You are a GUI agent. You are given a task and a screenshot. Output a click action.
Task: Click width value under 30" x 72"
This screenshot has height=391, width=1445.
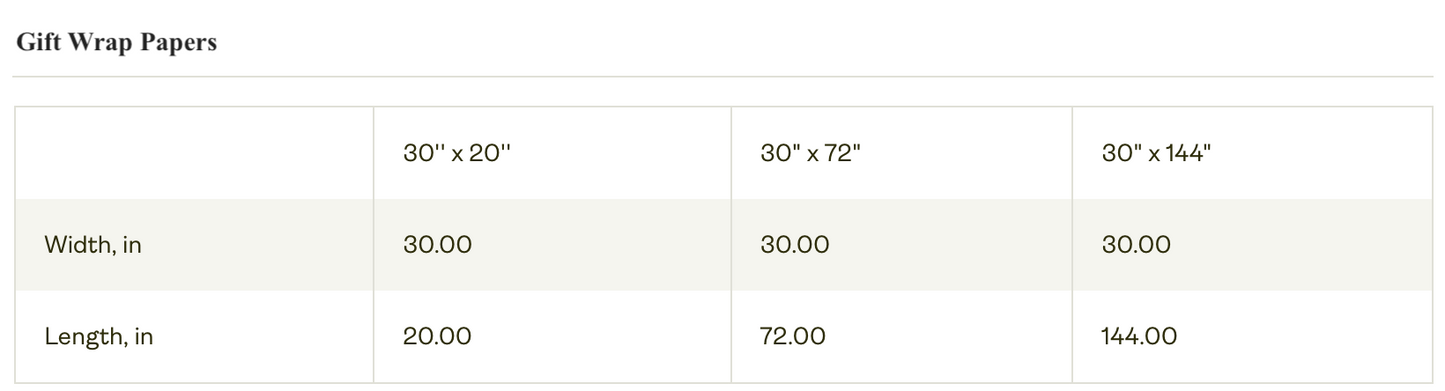[795, 245]
